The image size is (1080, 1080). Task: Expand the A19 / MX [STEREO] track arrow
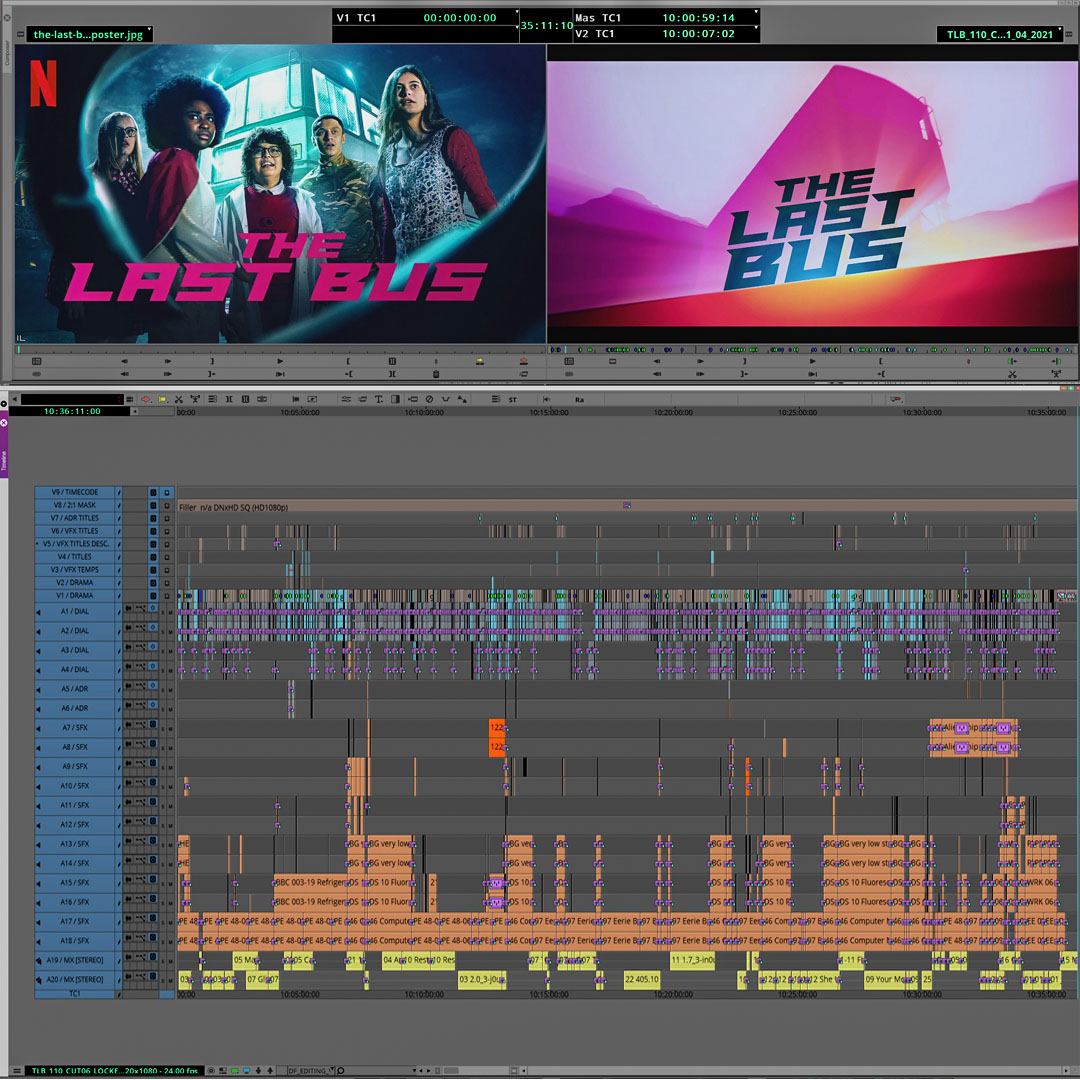pyautogui.click(x=39, y=961)
